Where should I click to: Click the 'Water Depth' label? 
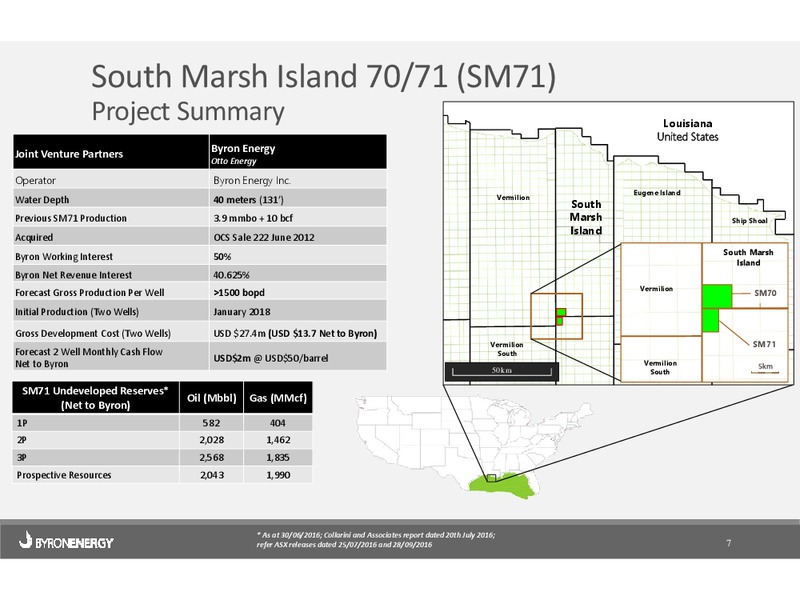[42, 200]
